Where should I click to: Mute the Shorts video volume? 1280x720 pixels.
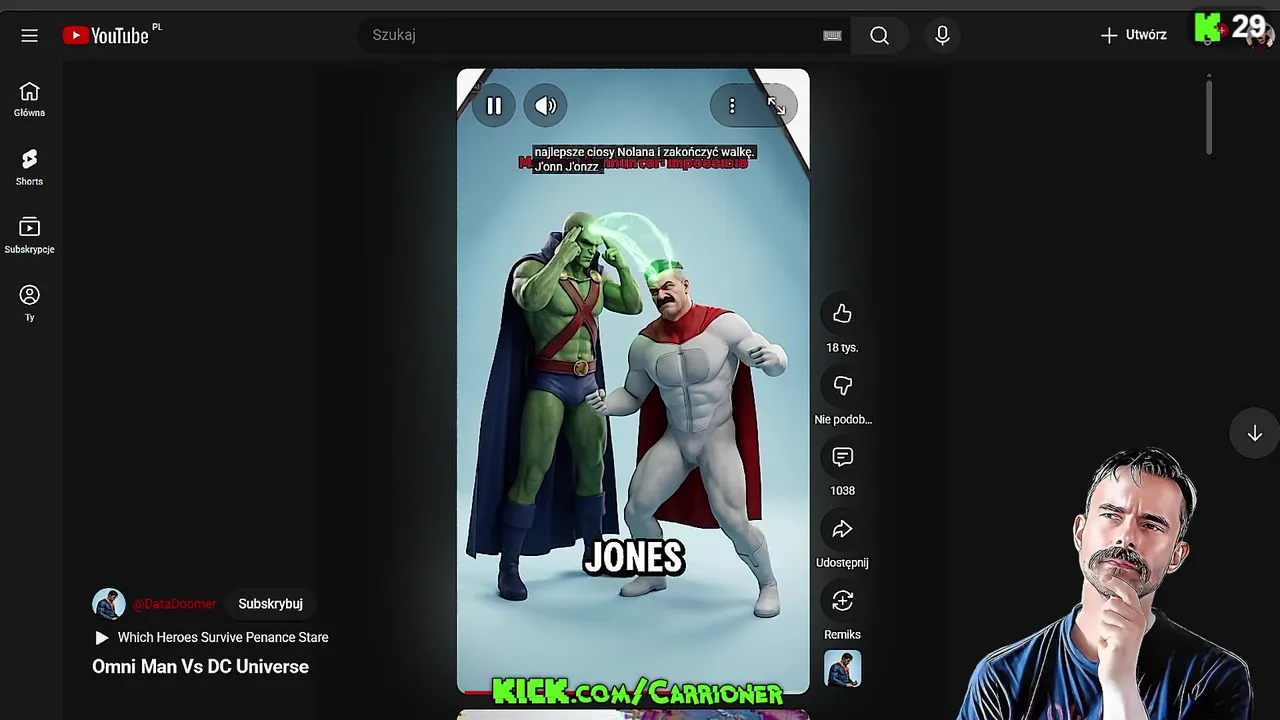[545, 106]
